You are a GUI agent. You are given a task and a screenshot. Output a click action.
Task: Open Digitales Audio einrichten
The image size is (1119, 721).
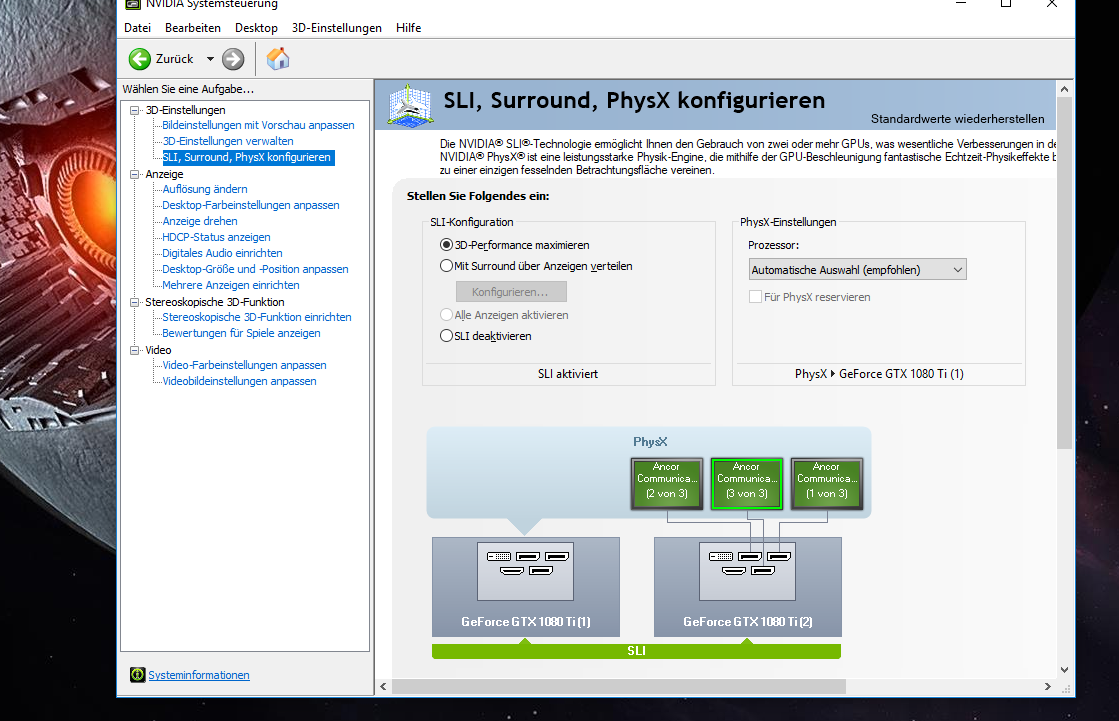point(222,253)
